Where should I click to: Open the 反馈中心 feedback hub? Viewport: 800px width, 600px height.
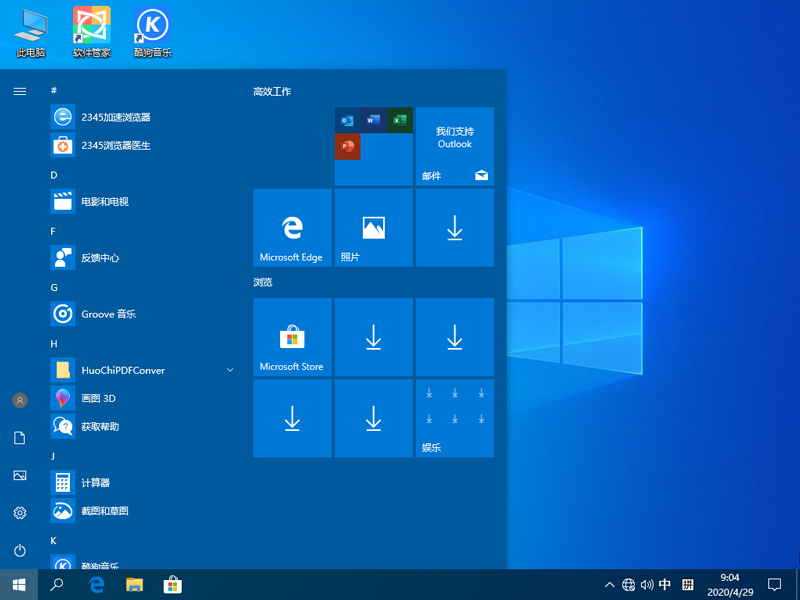click(x=95, y=258)
